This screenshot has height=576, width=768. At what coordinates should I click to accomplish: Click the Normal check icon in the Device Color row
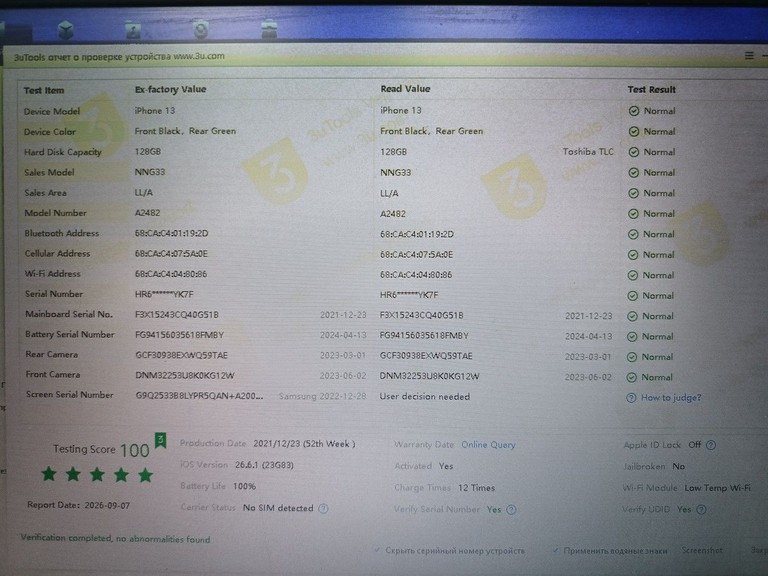click(634, 132)
